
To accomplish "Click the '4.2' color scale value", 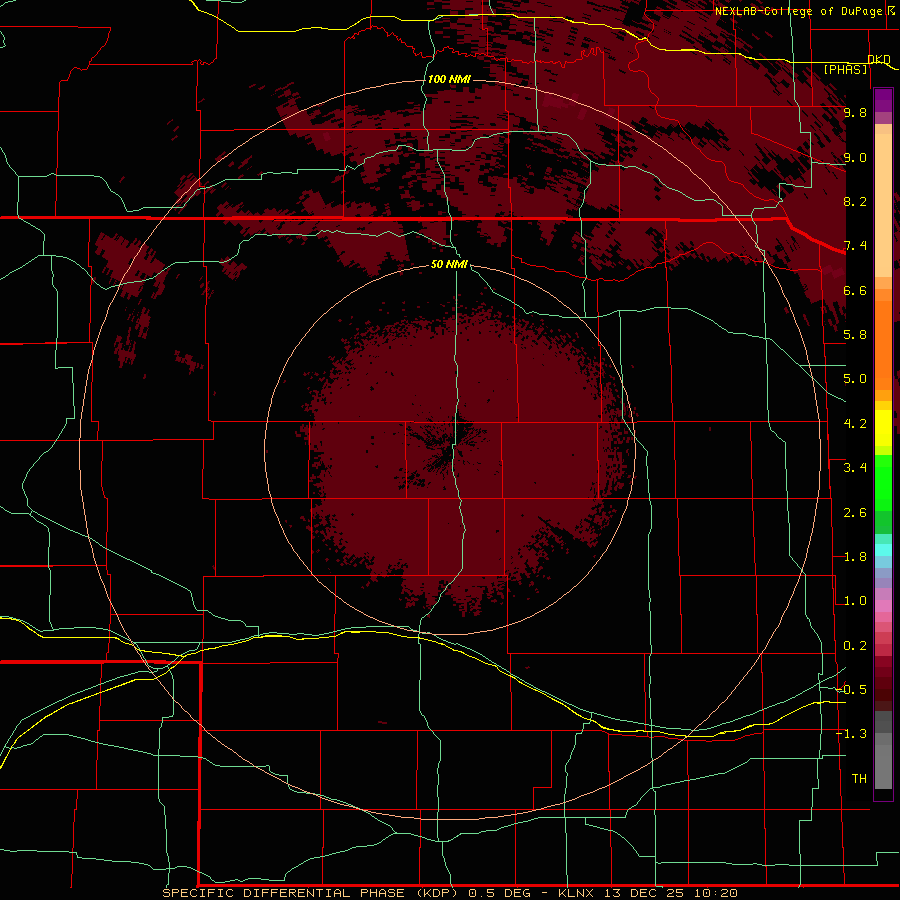I will 855,424.
